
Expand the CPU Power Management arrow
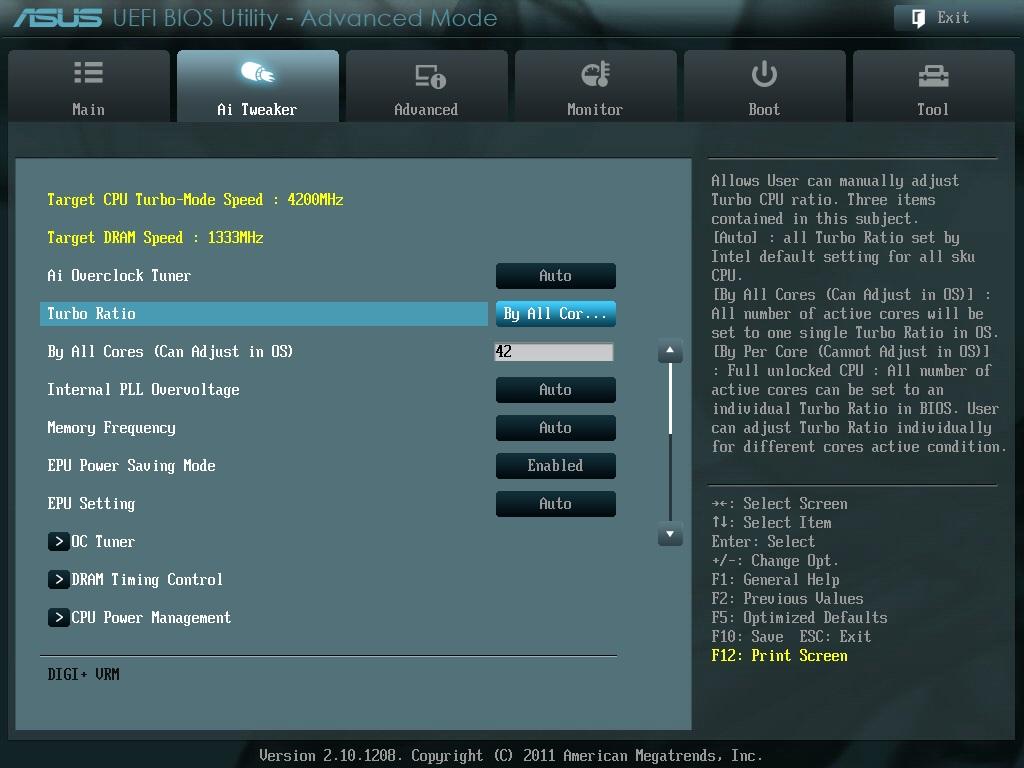point(59,617)
